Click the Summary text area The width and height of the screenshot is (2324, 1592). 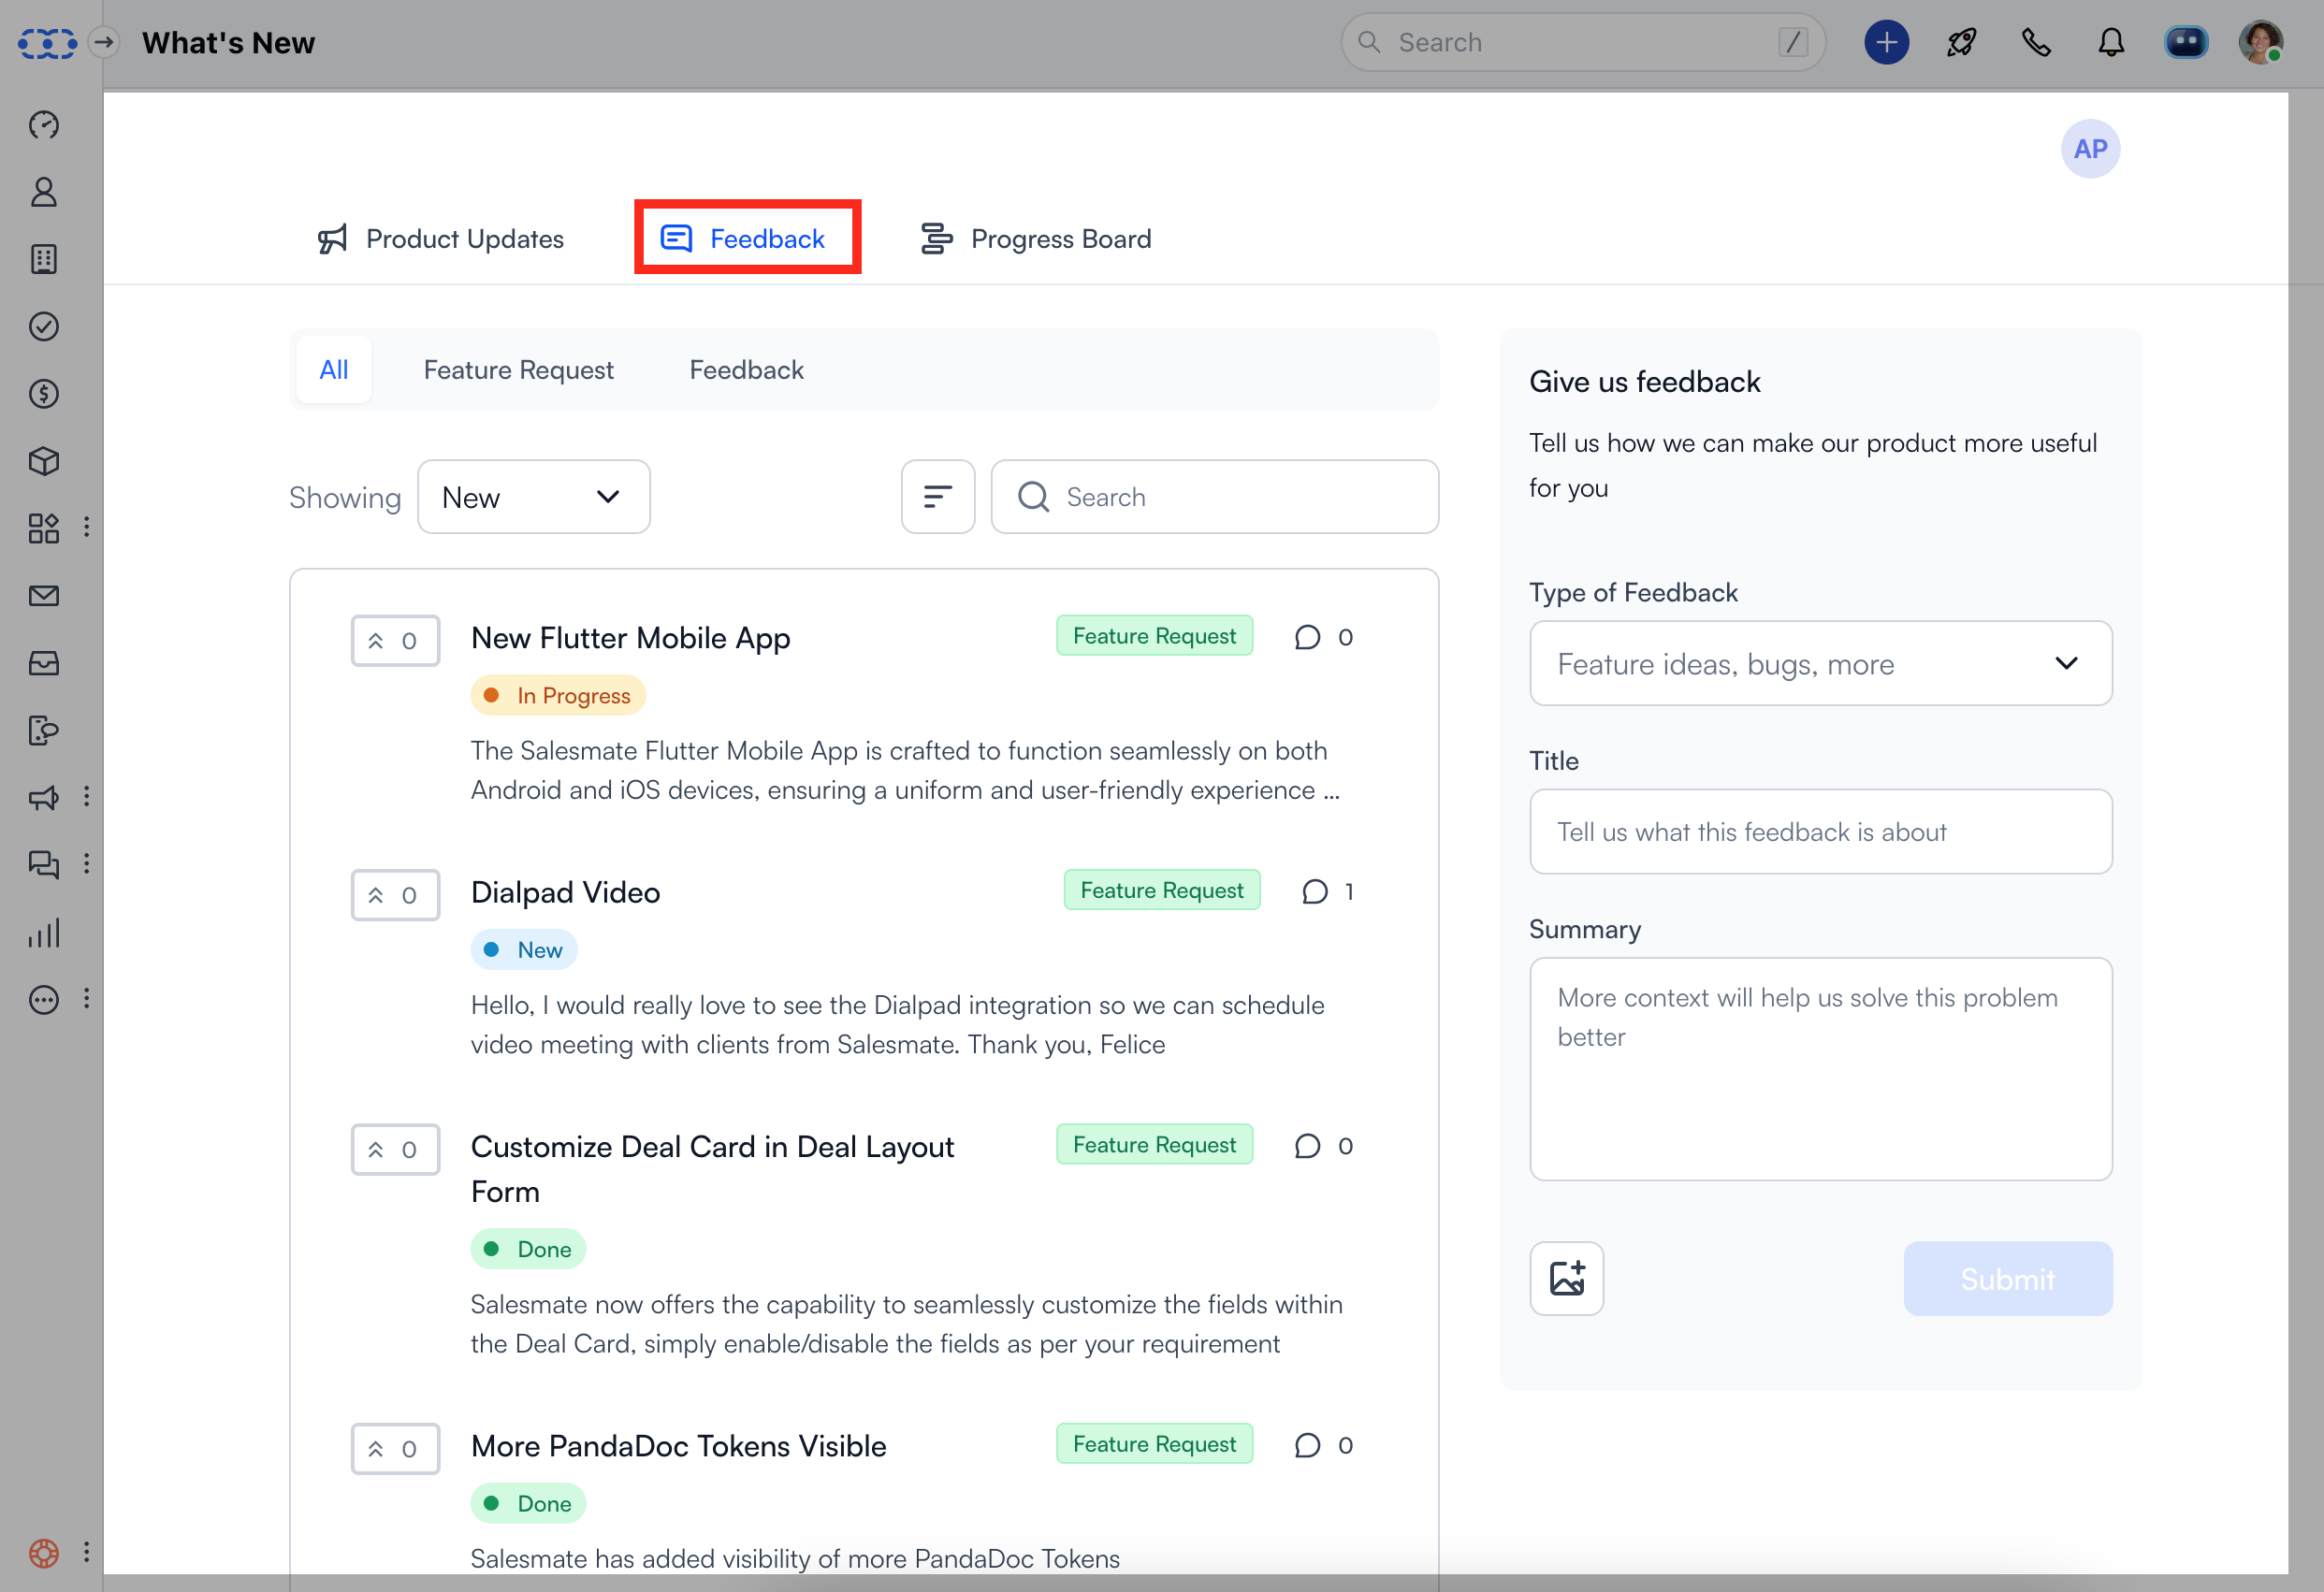[x=1821, y=1069]
